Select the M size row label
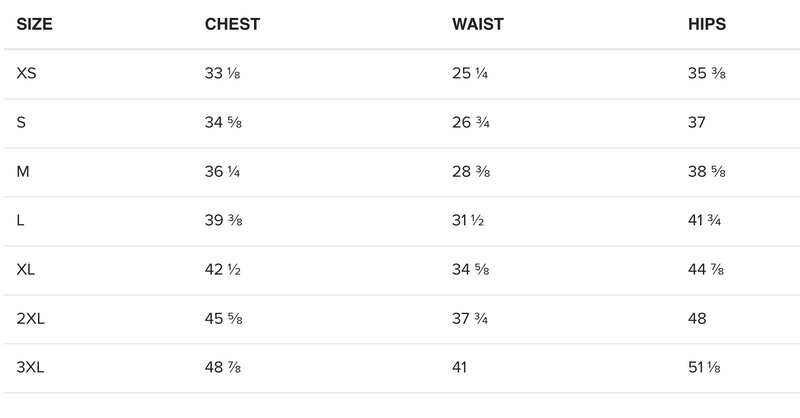800x418 pixels. click(x=23, y=172)
